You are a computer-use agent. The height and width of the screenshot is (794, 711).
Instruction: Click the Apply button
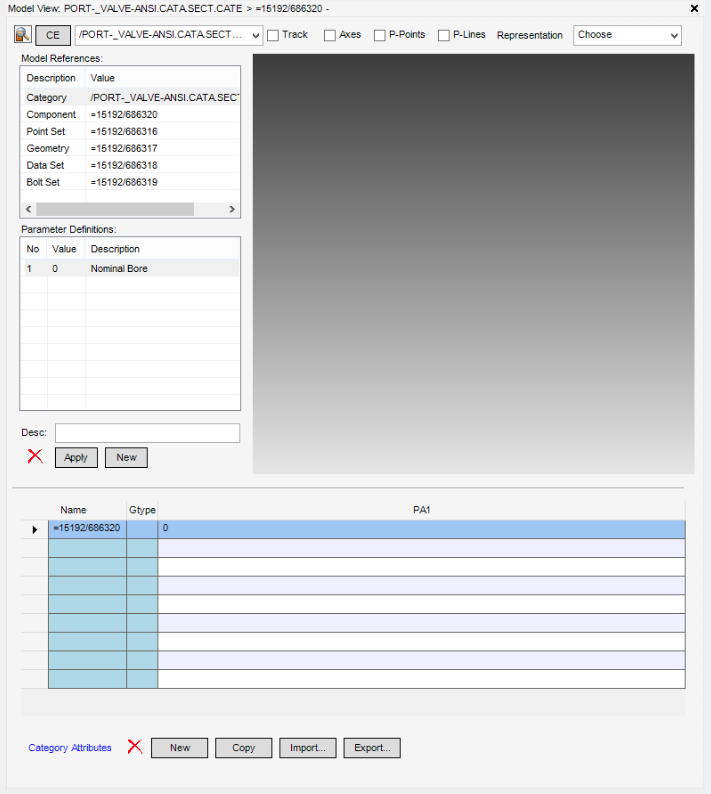(x=76, y=457)
